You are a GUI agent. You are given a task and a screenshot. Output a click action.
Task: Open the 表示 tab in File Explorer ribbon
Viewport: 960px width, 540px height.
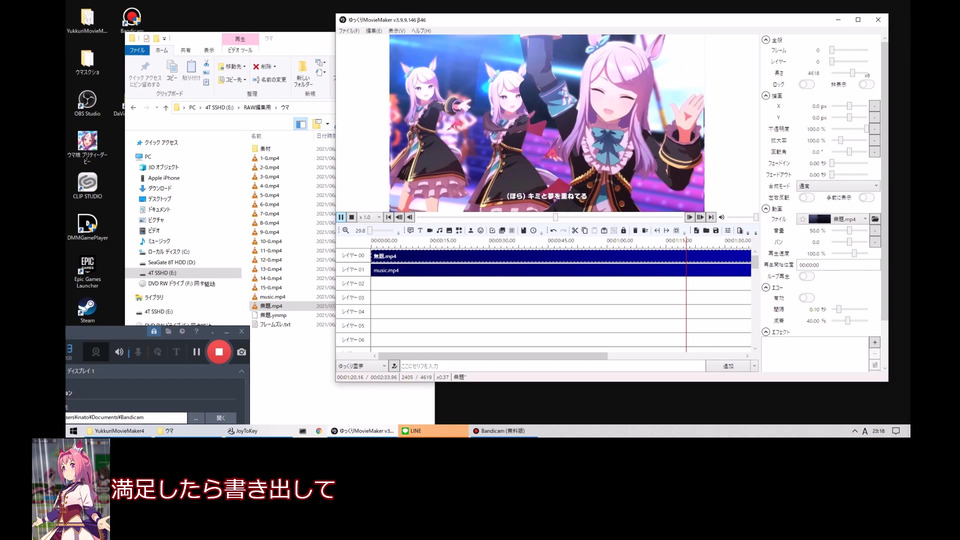pyautogui.click(x=209, y=50)
